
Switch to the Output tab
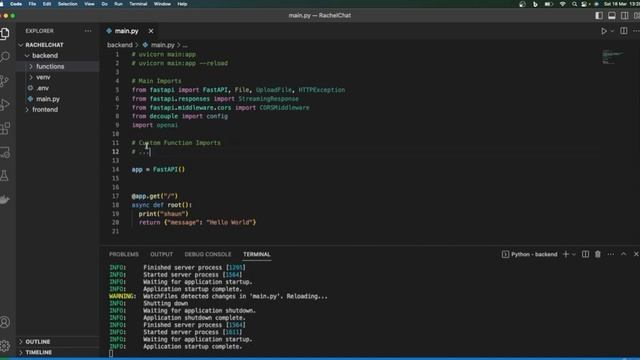click(x=162, y=254)
